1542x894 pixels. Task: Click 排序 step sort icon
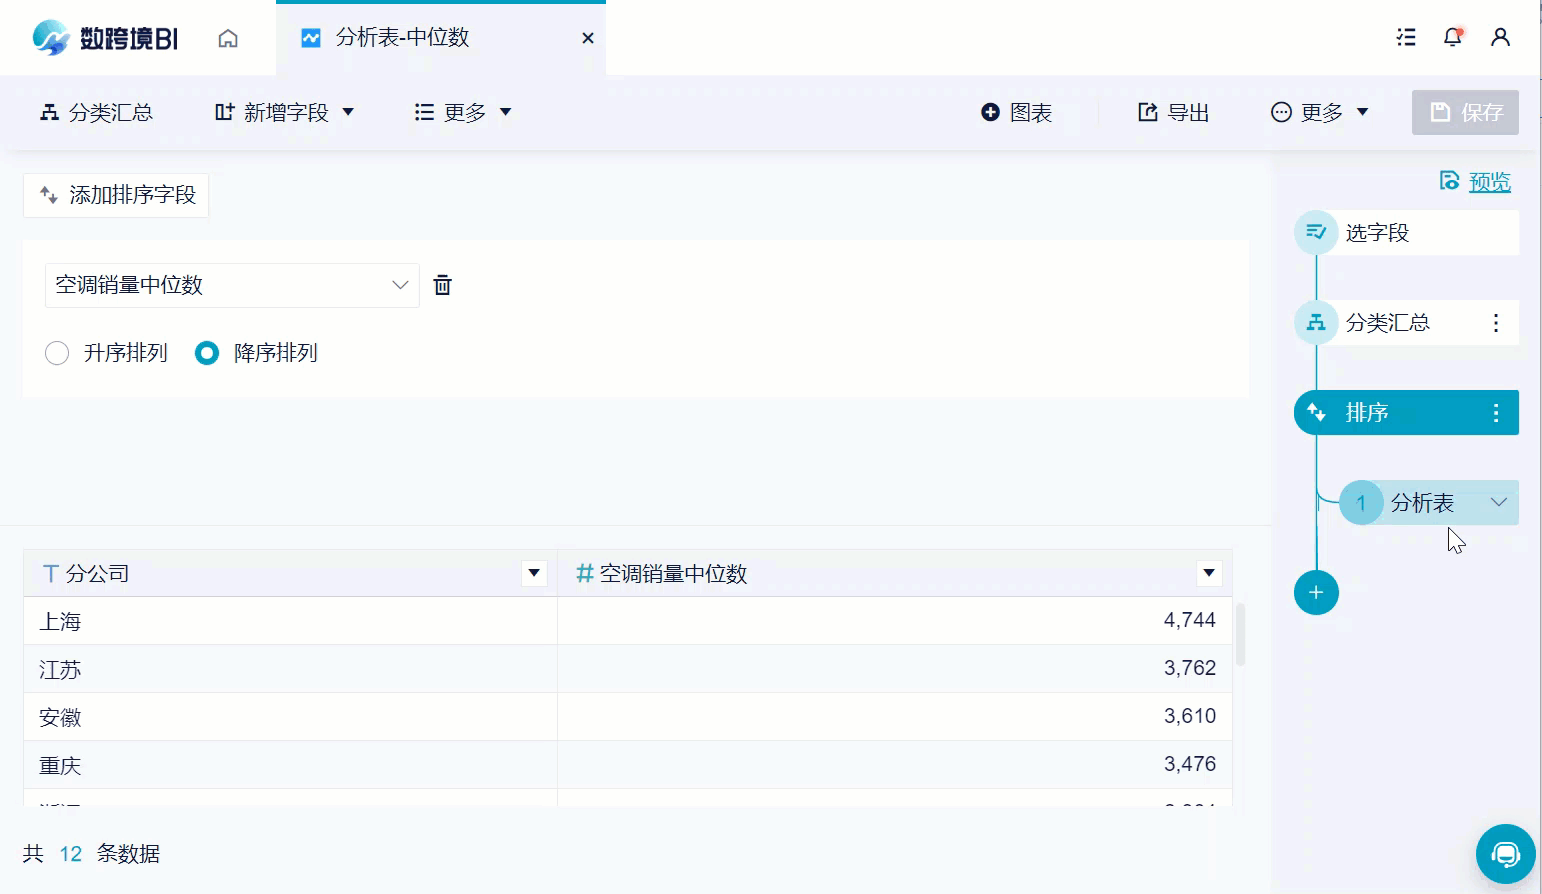pyautogui.click(x=1316, y=413)
